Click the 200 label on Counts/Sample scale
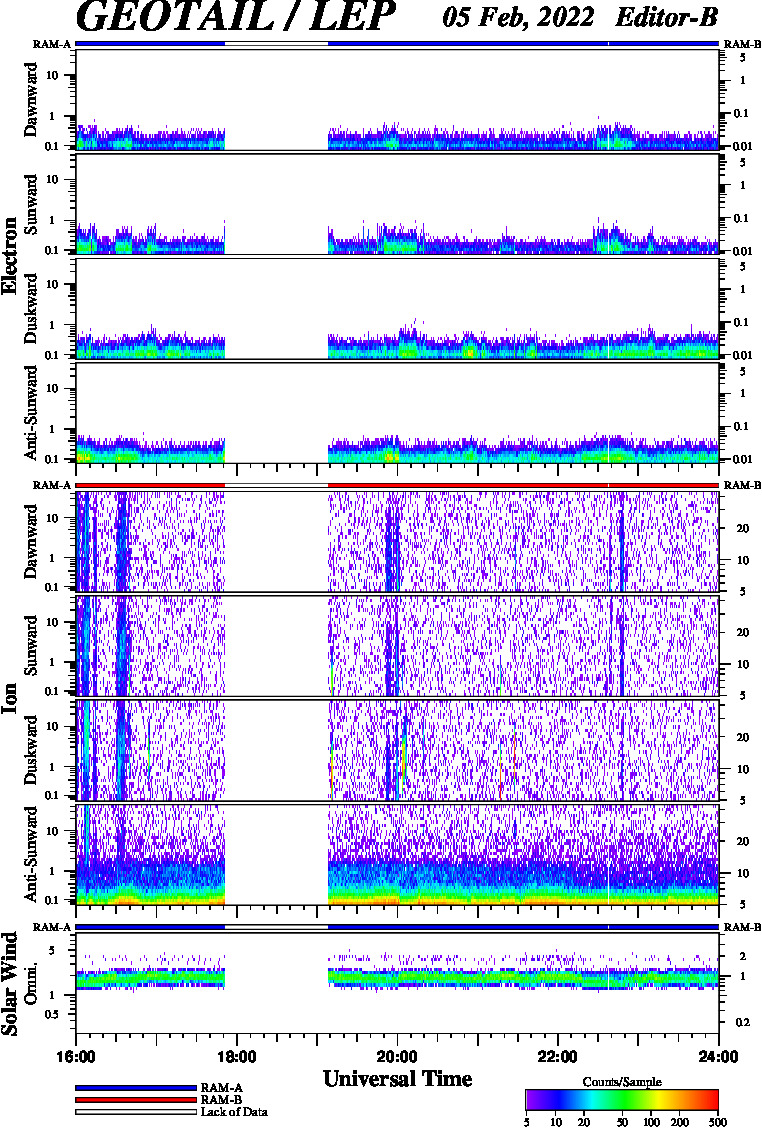Viewport: 762px width, 1128px height. (x=679, y=1122)
